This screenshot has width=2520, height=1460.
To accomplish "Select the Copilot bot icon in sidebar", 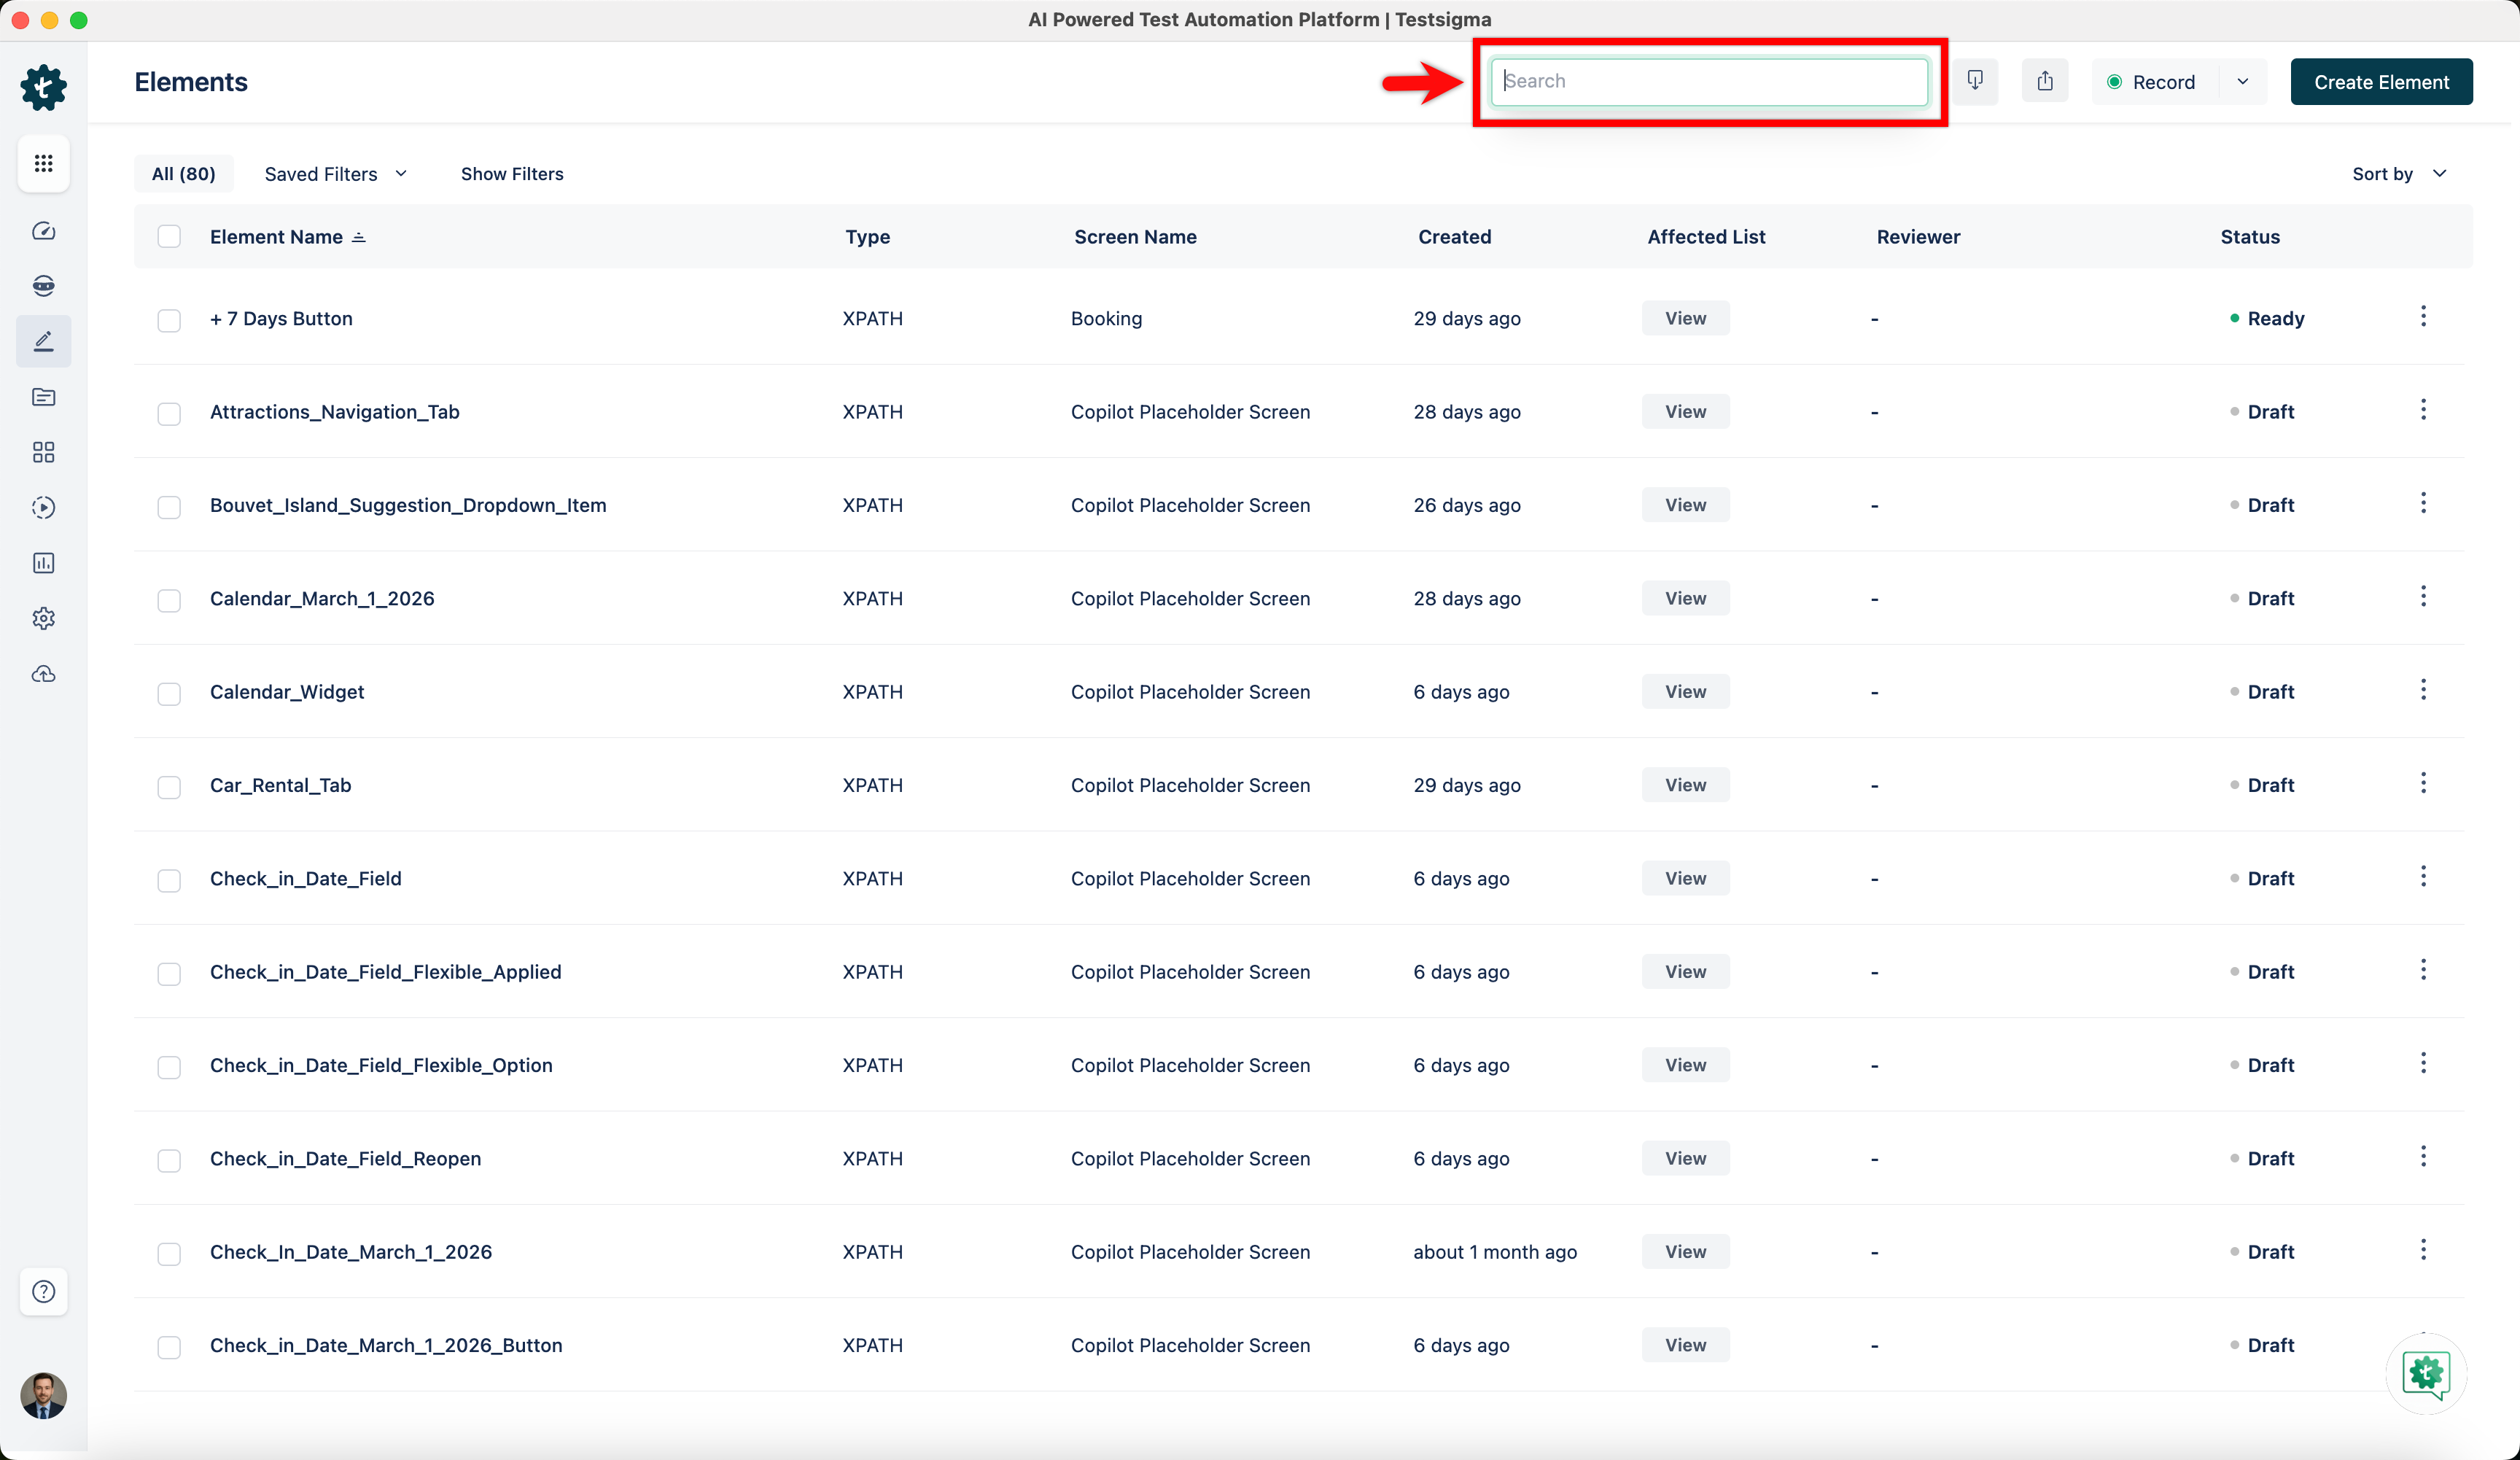I will click(x=44, y=285).
